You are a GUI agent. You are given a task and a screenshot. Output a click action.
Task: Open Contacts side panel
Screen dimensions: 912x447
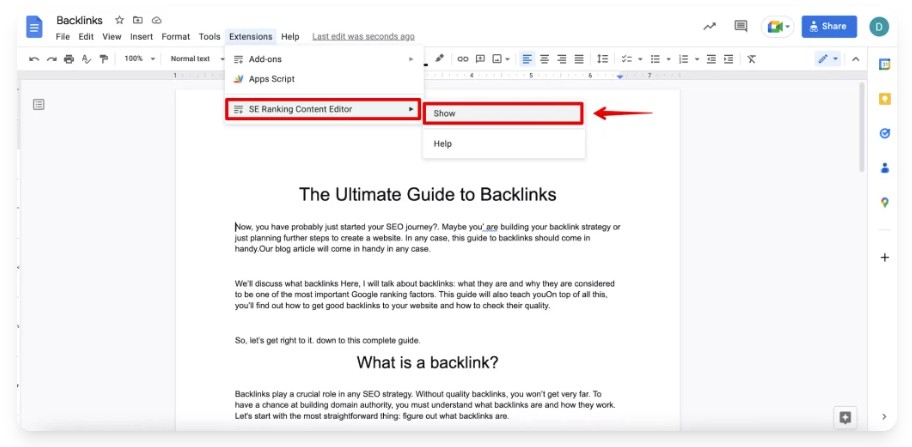885,168
